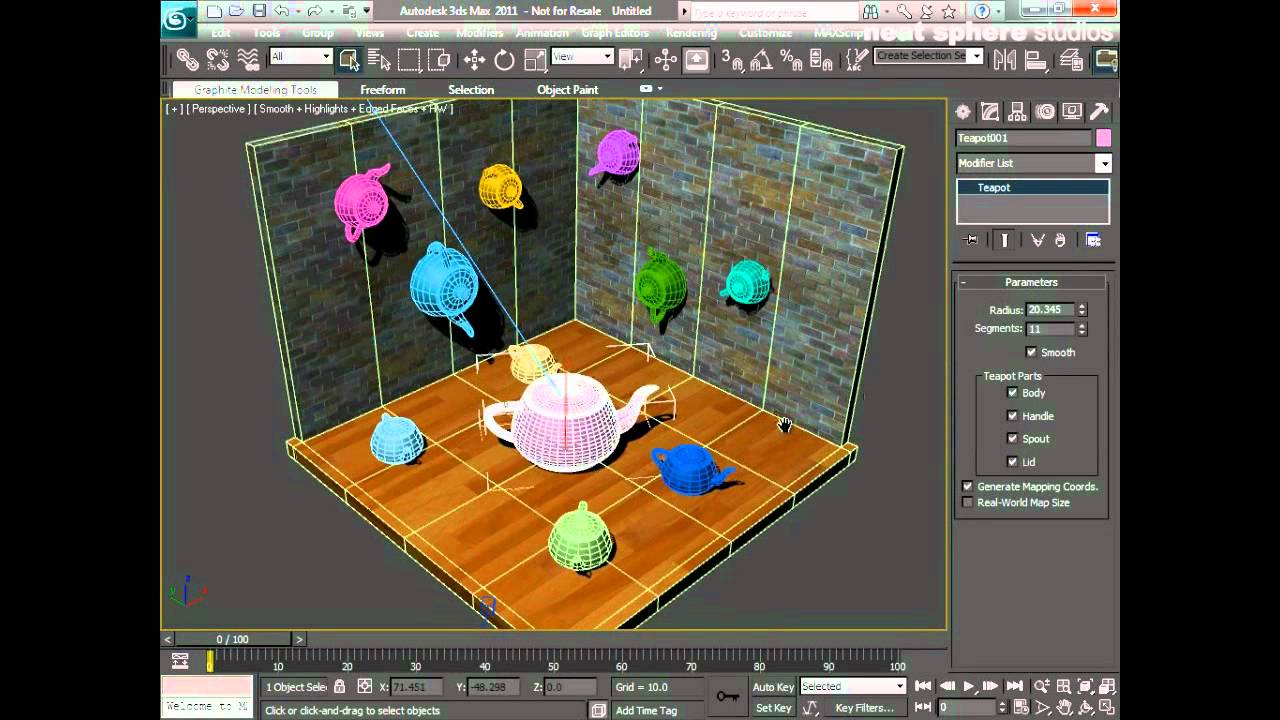Choose the Rectangular Selection Region tool

click(409, 60)
